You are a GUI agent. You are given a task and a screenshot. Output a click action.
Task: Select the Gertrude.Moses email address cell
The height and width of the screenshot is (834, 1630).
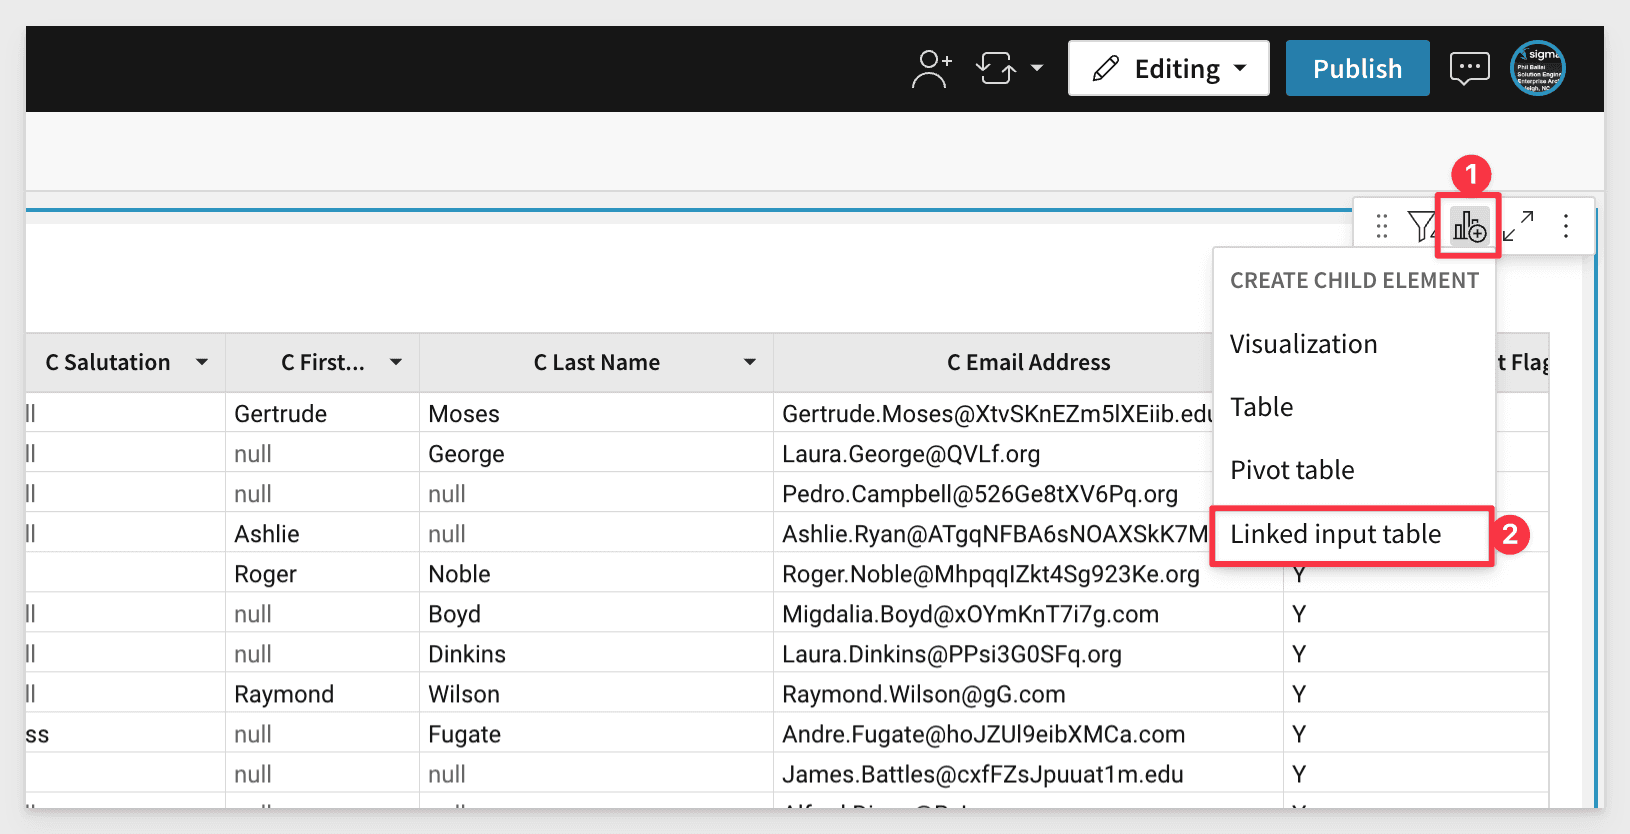(x=995, y=414)
